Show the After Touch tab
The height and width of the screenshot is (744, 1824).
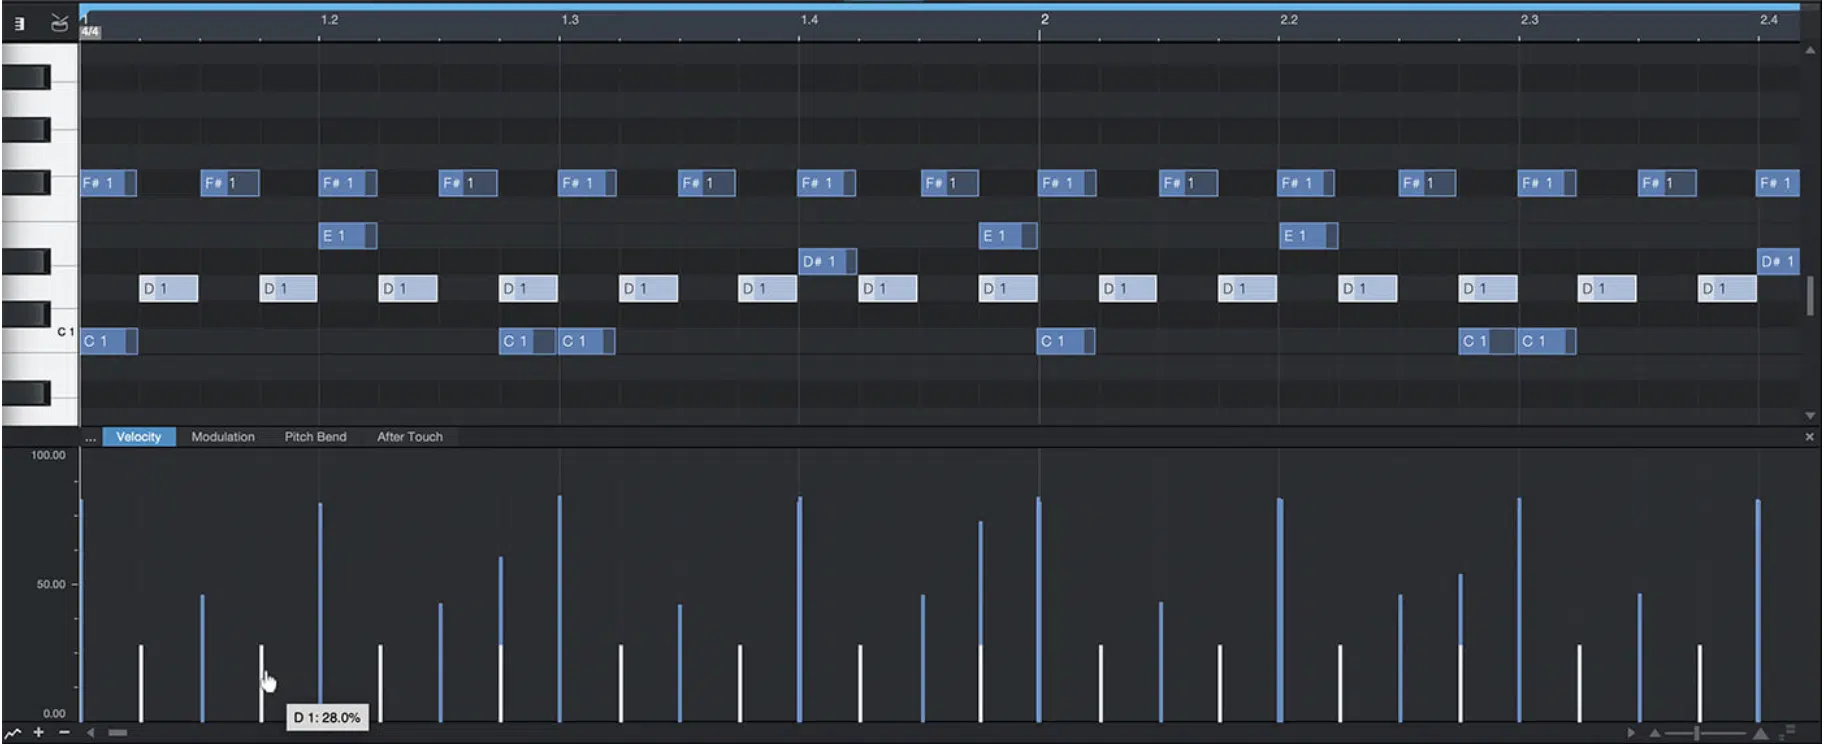point(410,437)
